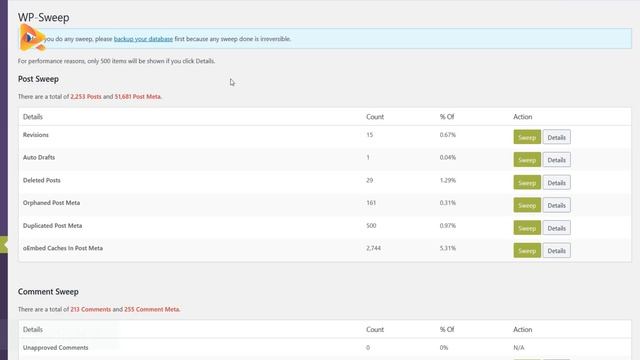Open Details for Orphaned Post Meta
640x360 pixels.
(x=556, y=205)
